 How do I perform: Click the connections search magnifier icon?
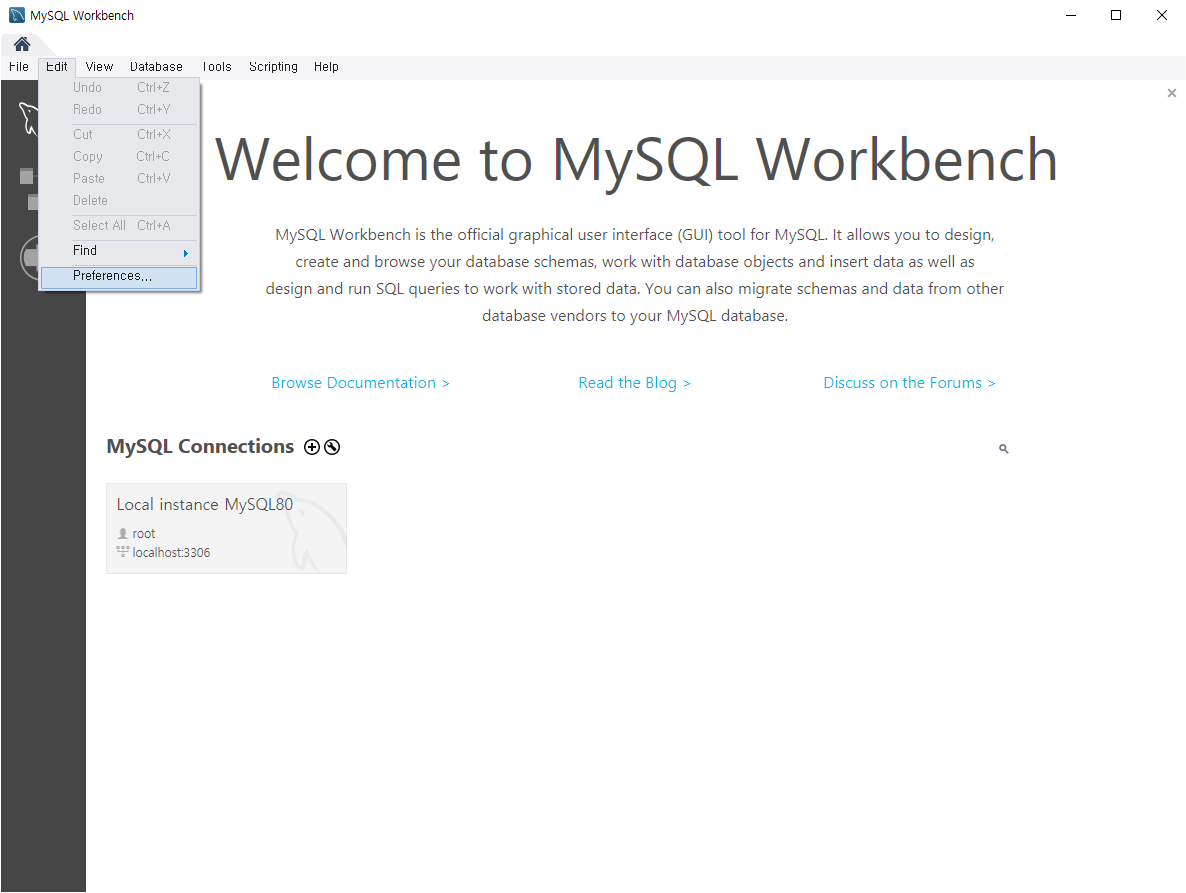click(1004, 448)
